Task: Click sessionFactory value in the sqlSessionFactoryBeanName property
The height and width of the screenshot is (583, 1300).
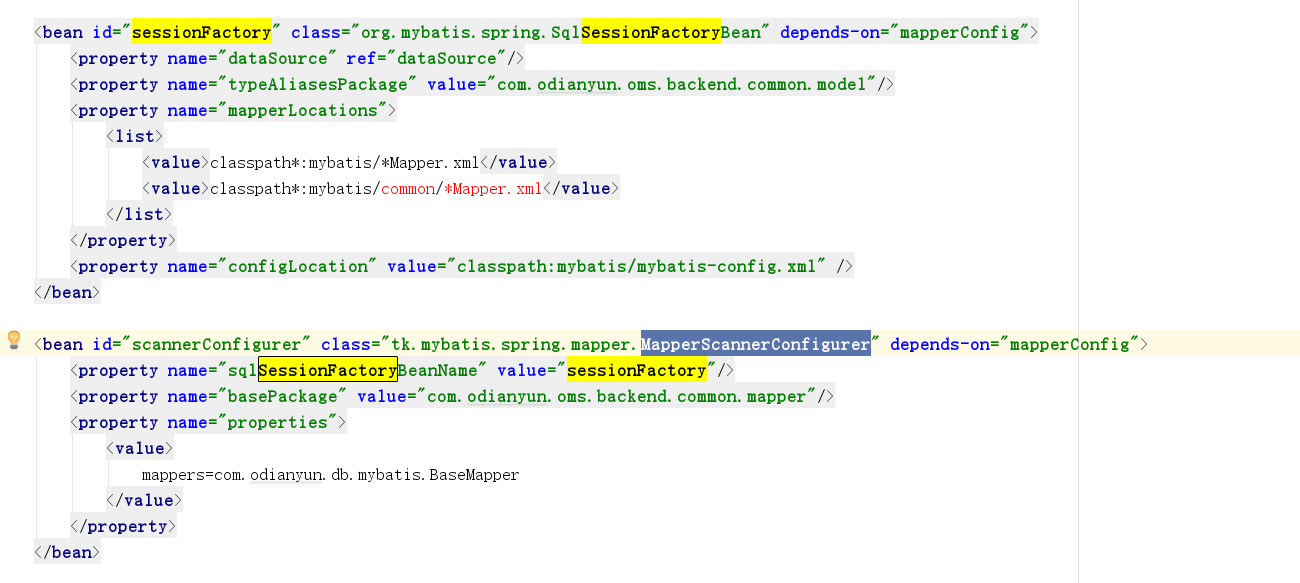Action: 636,370
